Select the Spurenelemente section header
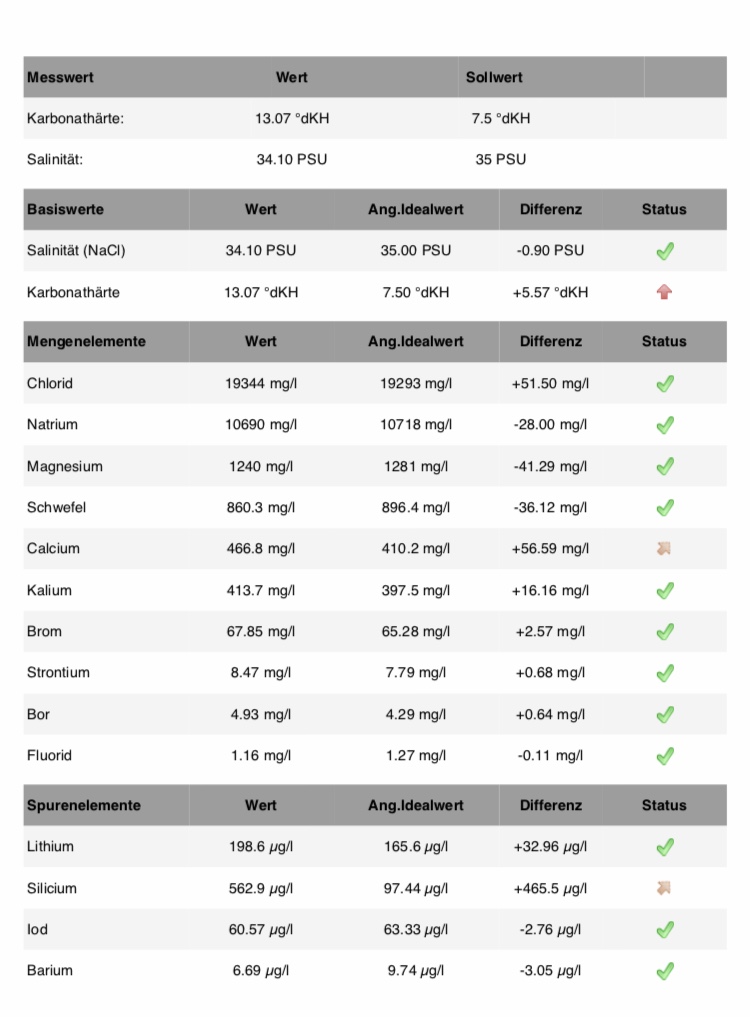 click(84, 805)
